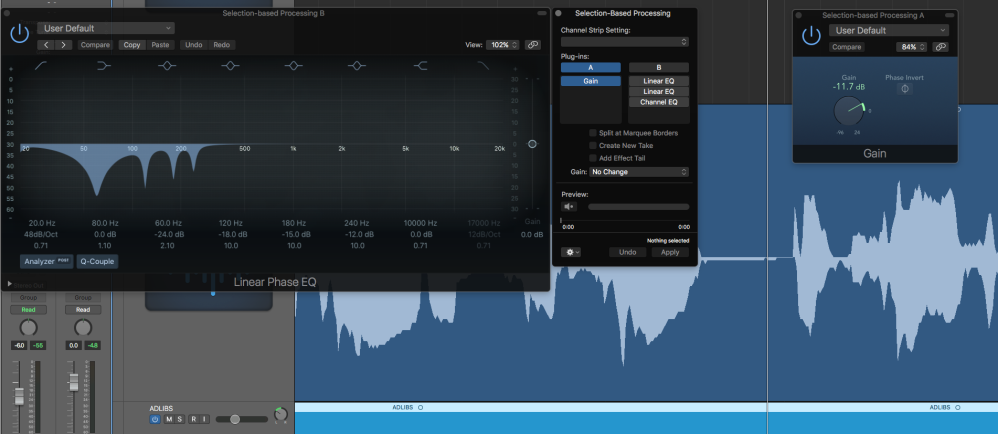The image size is (998, 434).
Task: Click the link icon in the Linear Phase EQ header
Action: pos(533,45)
